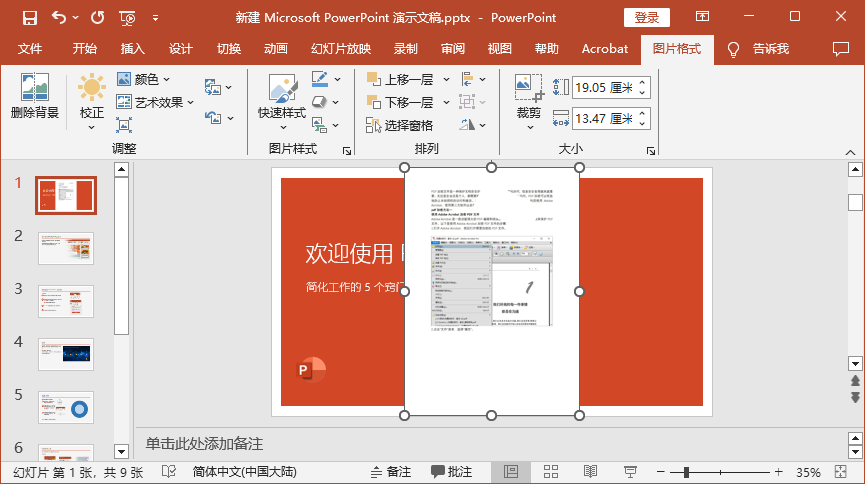Click the 裁剪 crop tool

[x=528, y=102]
